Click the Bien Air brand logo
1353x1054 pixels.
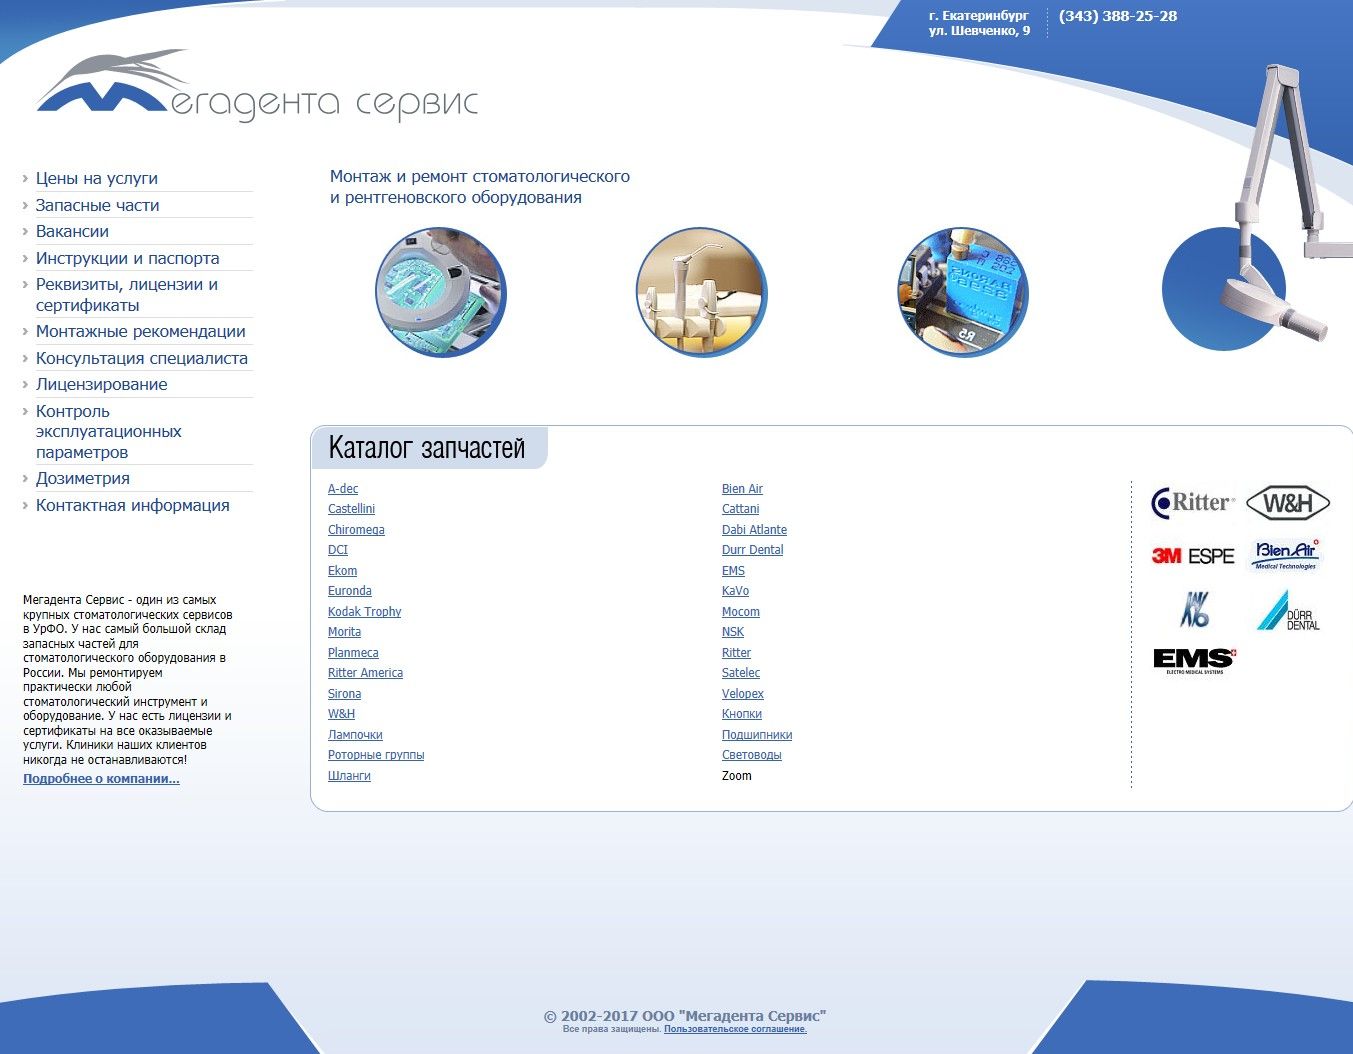click(x=1287, y=555)
